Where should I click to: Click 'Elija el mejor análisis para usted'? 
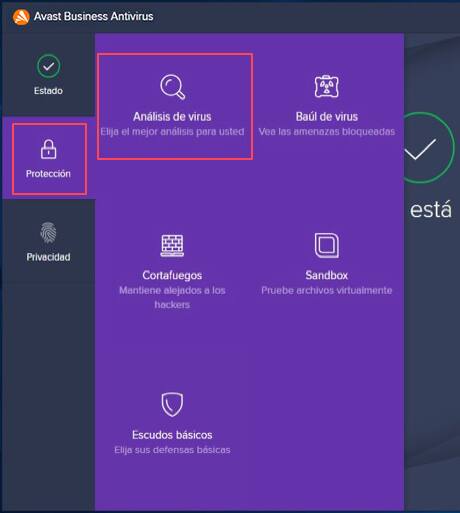[172, 132]
